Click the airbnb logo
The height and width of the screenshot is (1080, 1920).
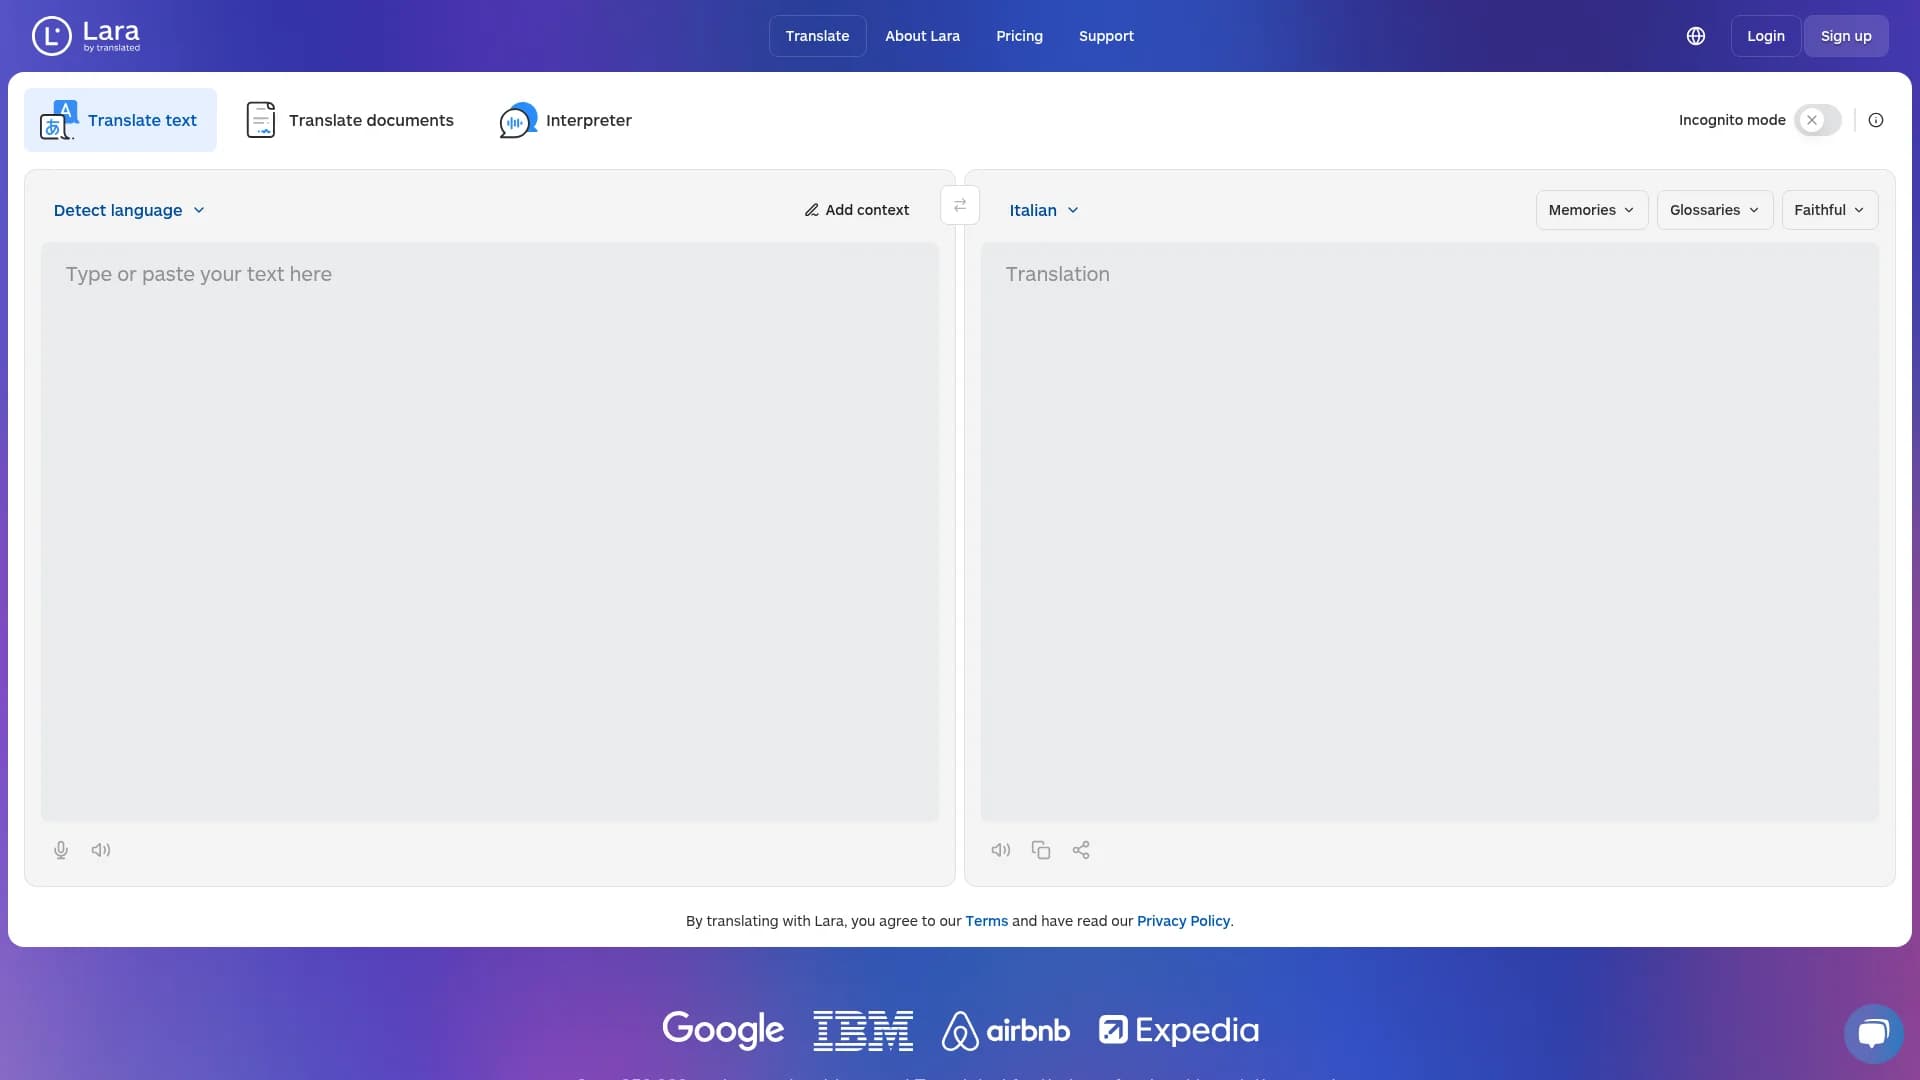click(1005, 1030)
